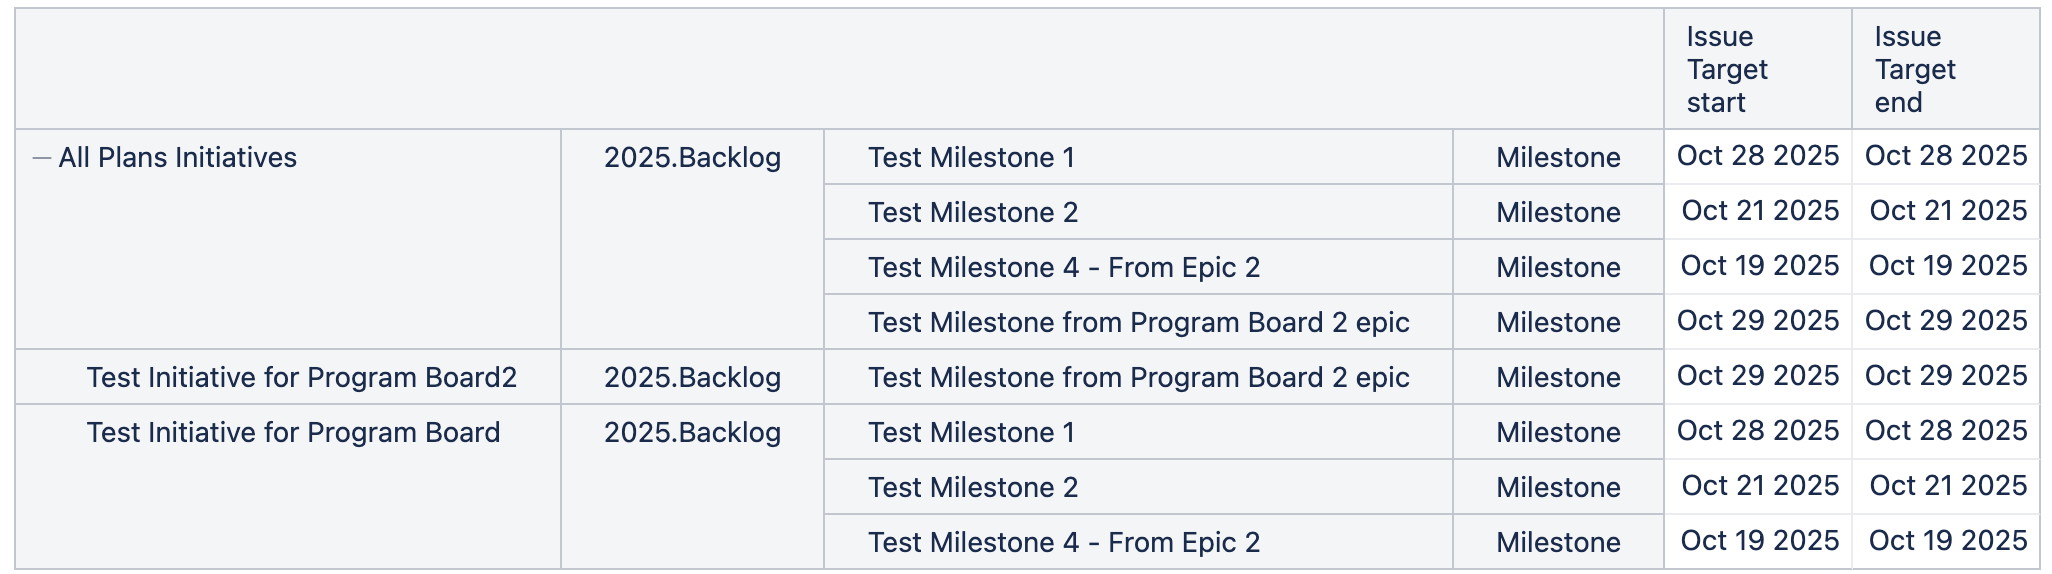Image resolution: width=2052 pixels, height=574 pixels.
Task: Open the first Test Milestone from Program Board 2 epic
Action: point(1138,323)
